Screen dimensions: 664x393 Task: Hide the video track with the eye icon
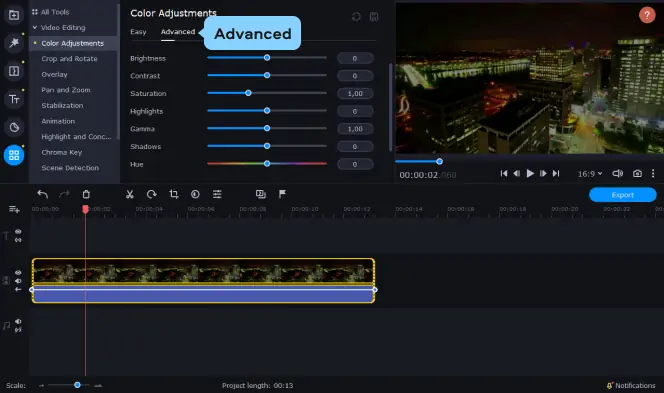click(x=18, y=272)
